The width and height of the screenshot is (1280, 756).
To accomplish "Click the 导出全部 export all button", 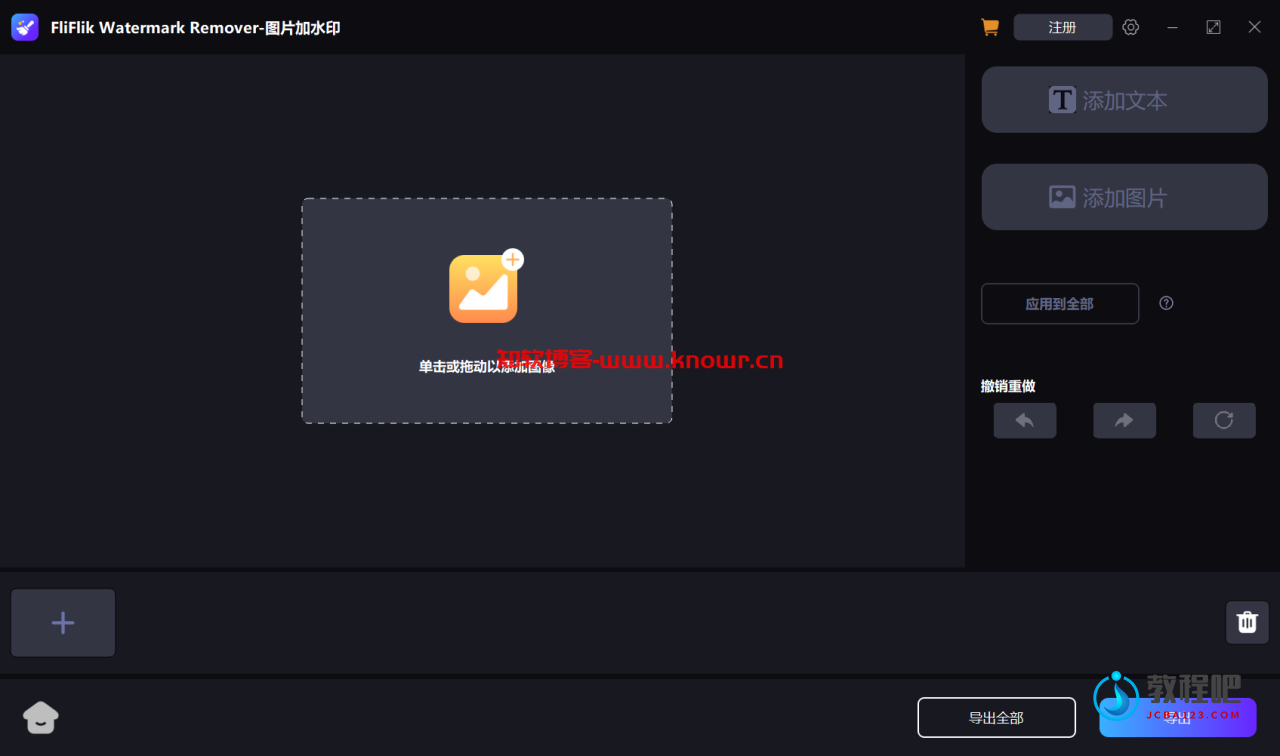I will click(x=996, y=718).
